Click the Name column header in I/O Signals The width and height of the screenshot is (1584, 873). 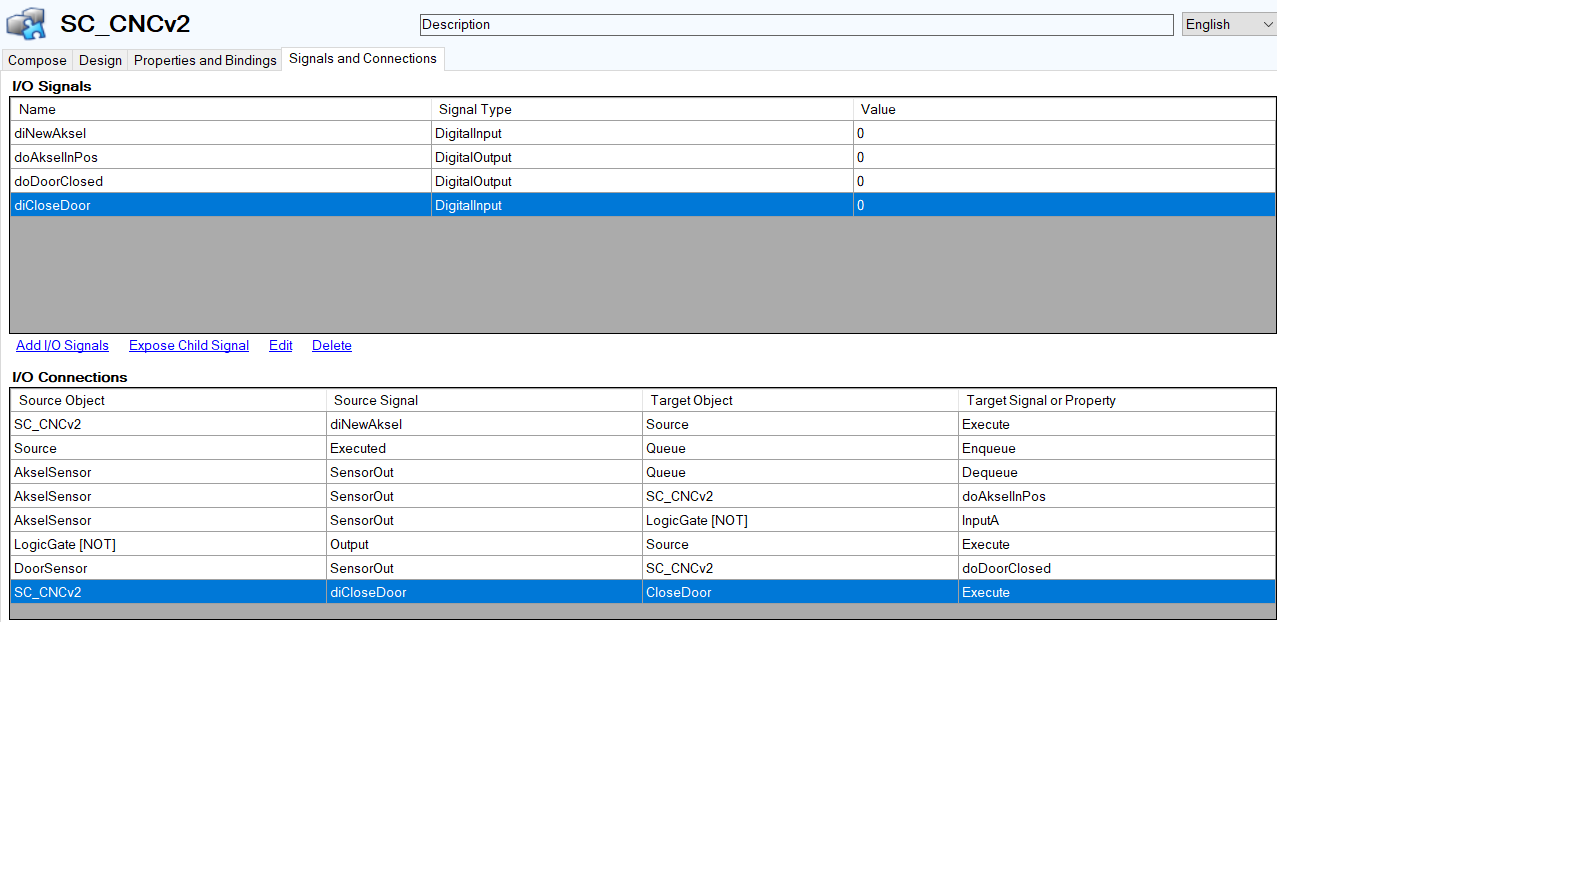tap(221, 109)
